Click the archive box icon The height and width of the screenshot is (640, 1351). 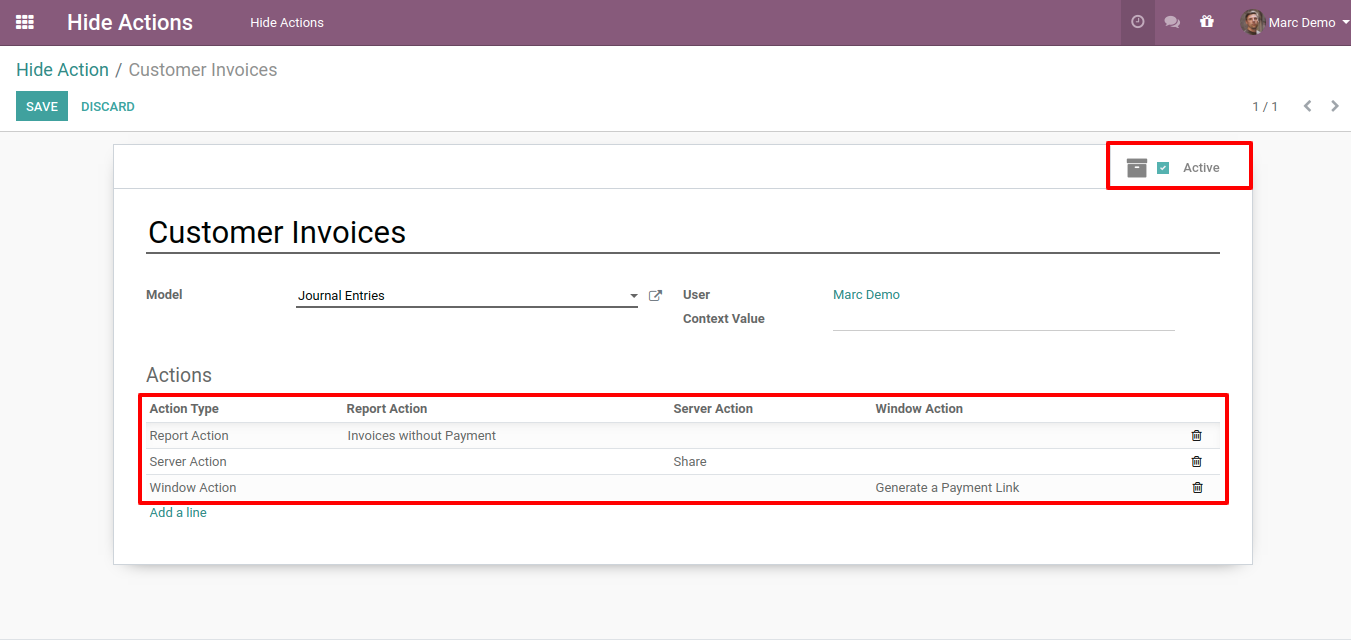pos(1137,168)
